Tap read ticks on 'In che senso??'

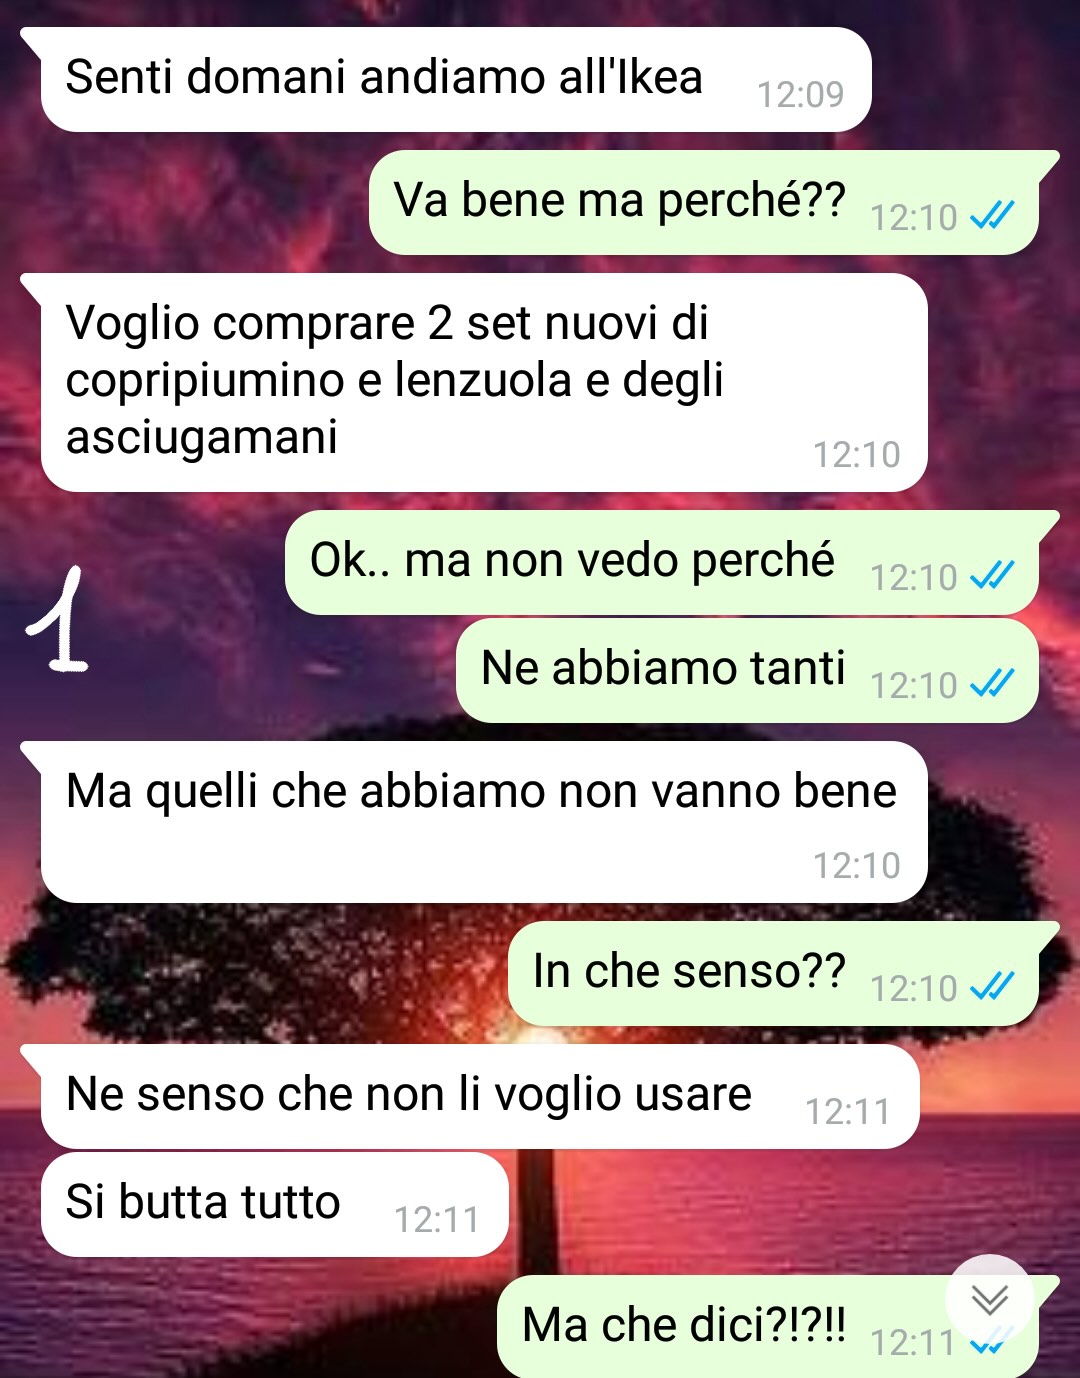pyautogui.click(x=993, y=986)
